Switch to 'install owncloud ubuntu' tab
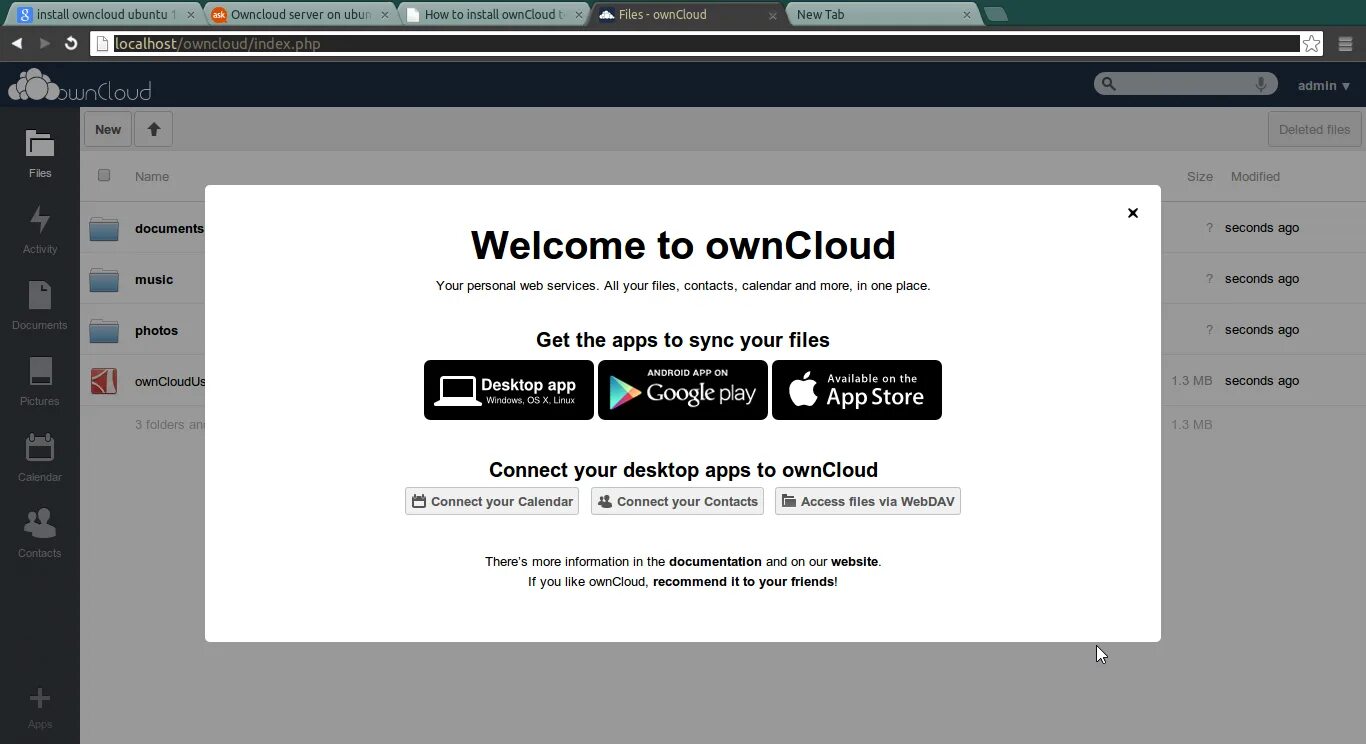Screen dimensions: 1366x744 105,14
